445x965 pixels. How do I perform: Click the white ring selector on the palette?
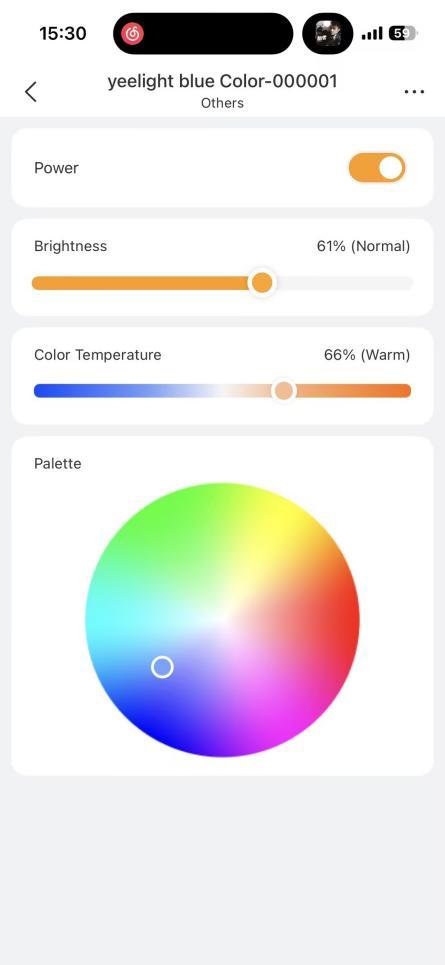162,667
